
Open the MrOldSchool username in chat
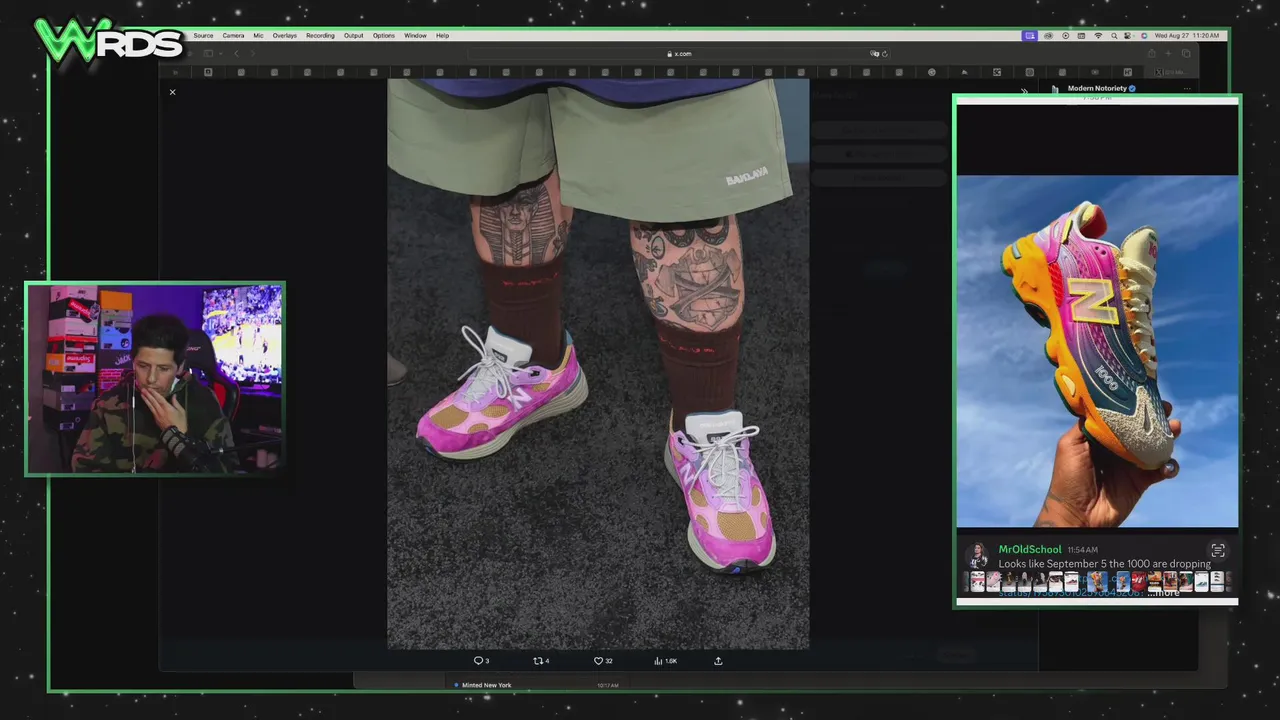coord(1030,549)
